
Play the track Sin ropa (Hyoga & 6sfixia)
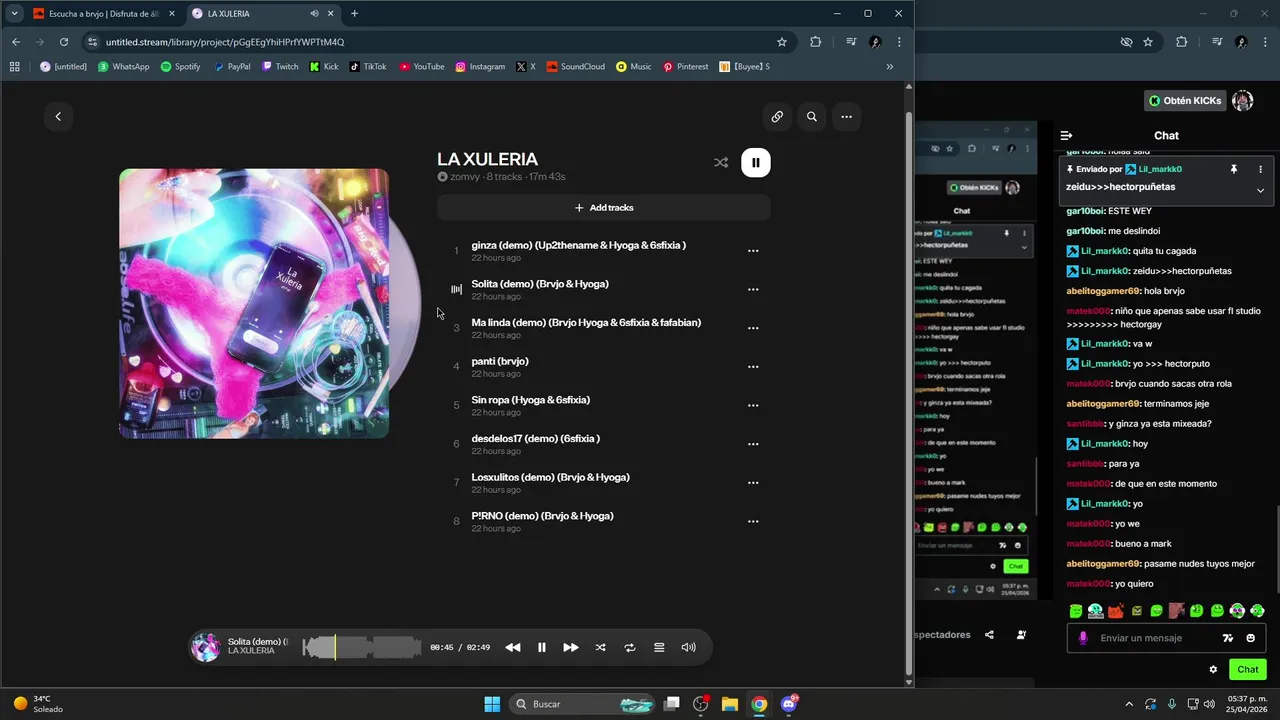pyautogui.click(x=531, y=400)
